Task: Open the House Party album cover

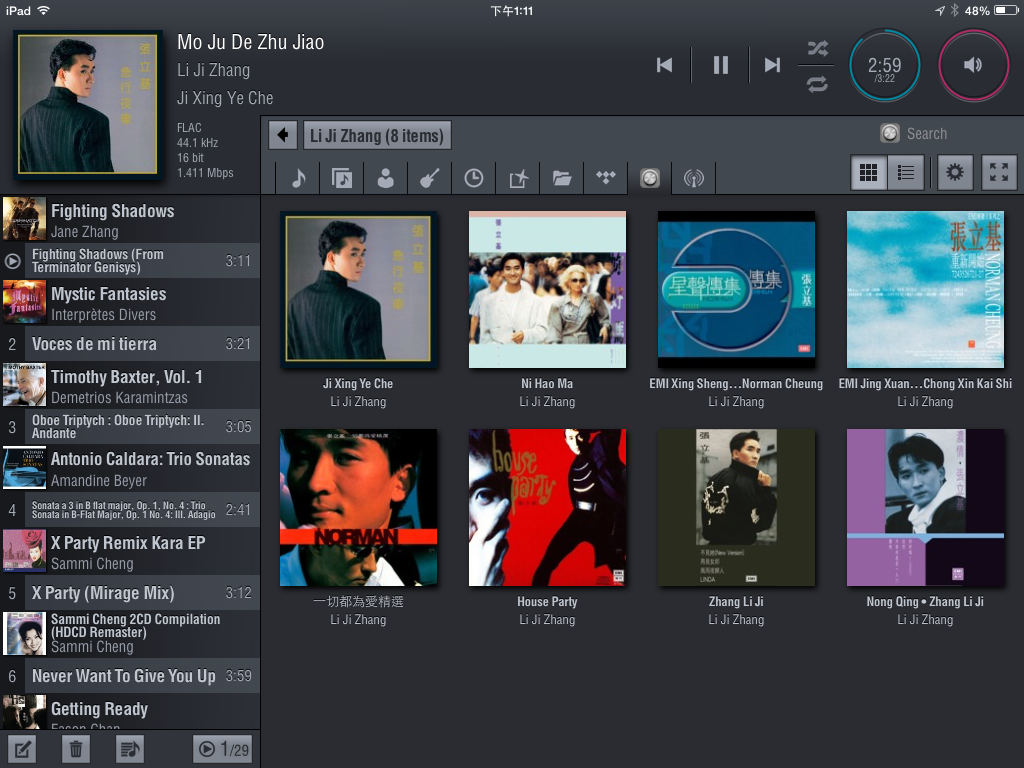Action: point(547,507)
